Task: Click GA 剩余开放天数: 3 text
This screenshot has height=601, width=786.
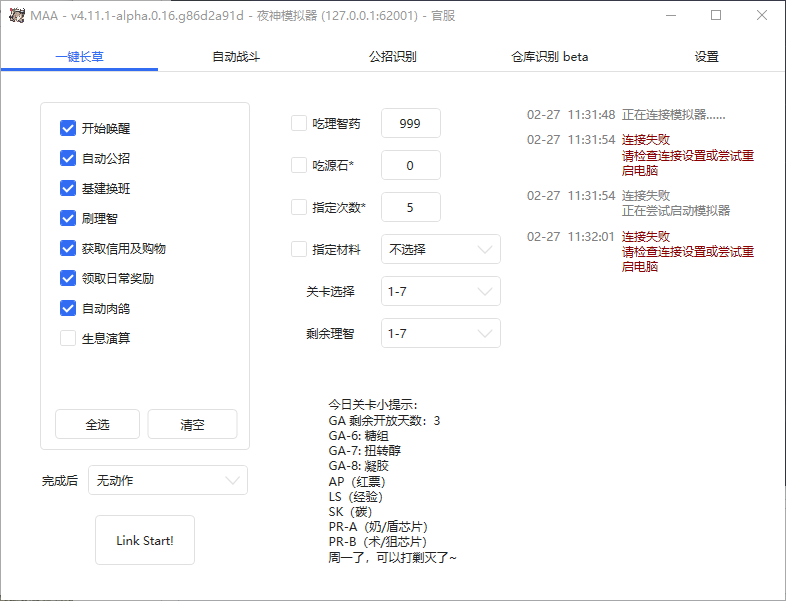Action: click(384, 421)
